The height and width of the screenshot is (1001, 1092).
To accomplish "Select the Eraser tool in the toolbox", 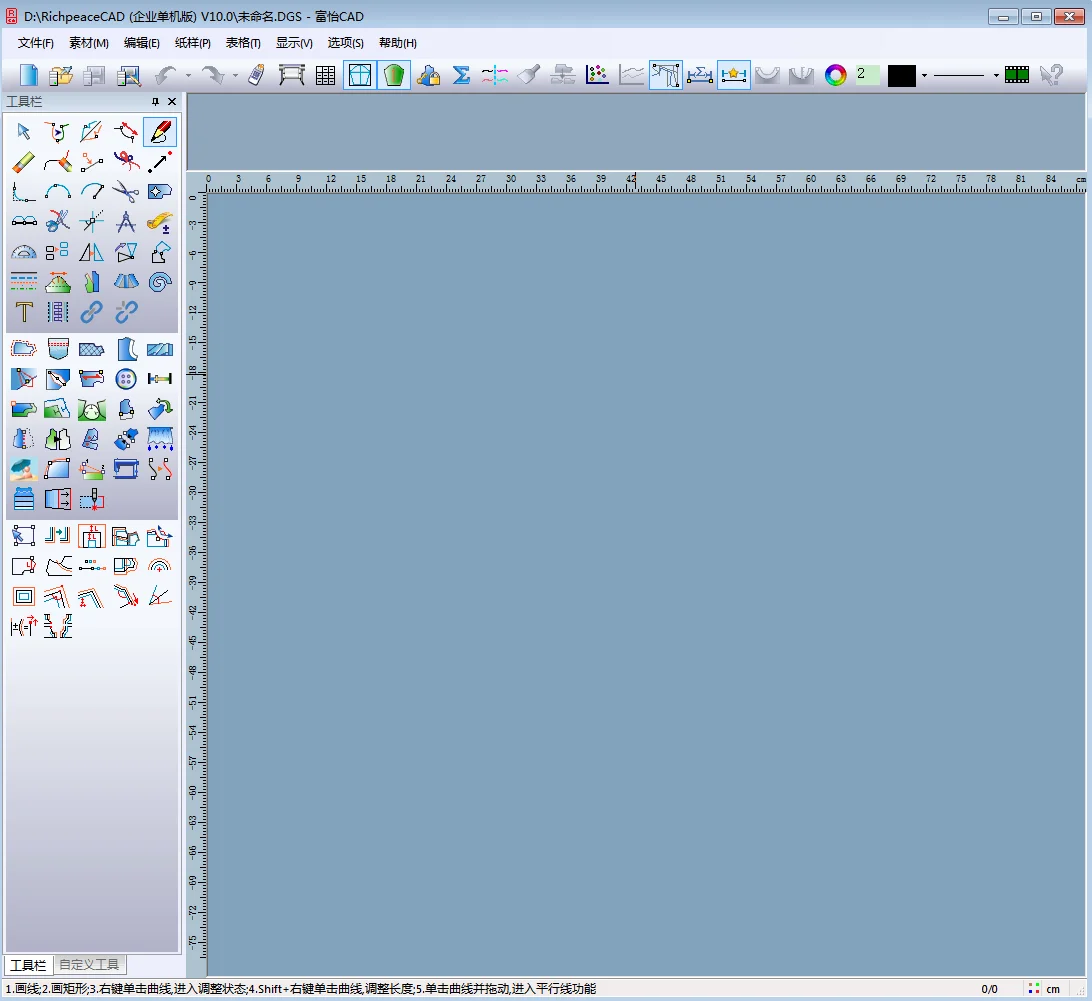I will tap(24, 161).
